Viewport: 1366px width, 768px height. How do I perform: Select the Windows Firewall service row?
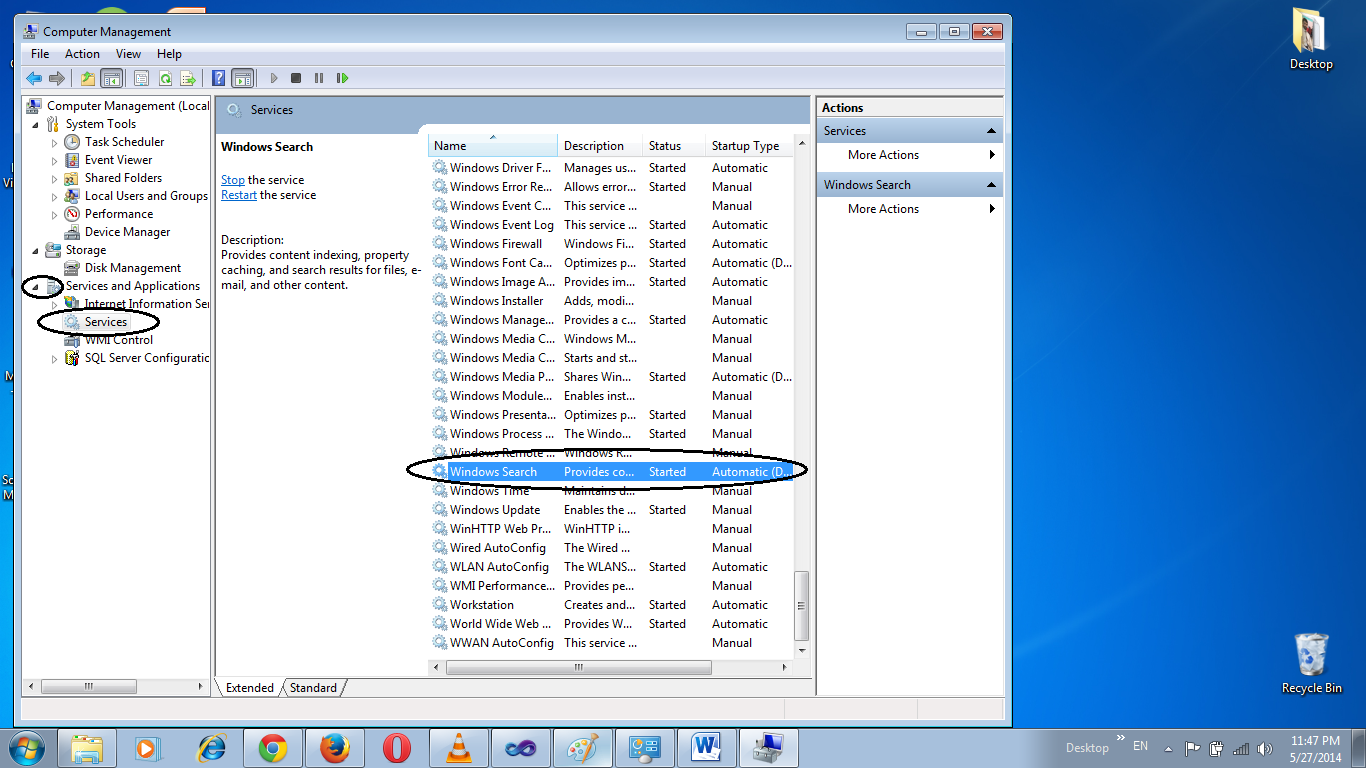(x=611, y=244)
